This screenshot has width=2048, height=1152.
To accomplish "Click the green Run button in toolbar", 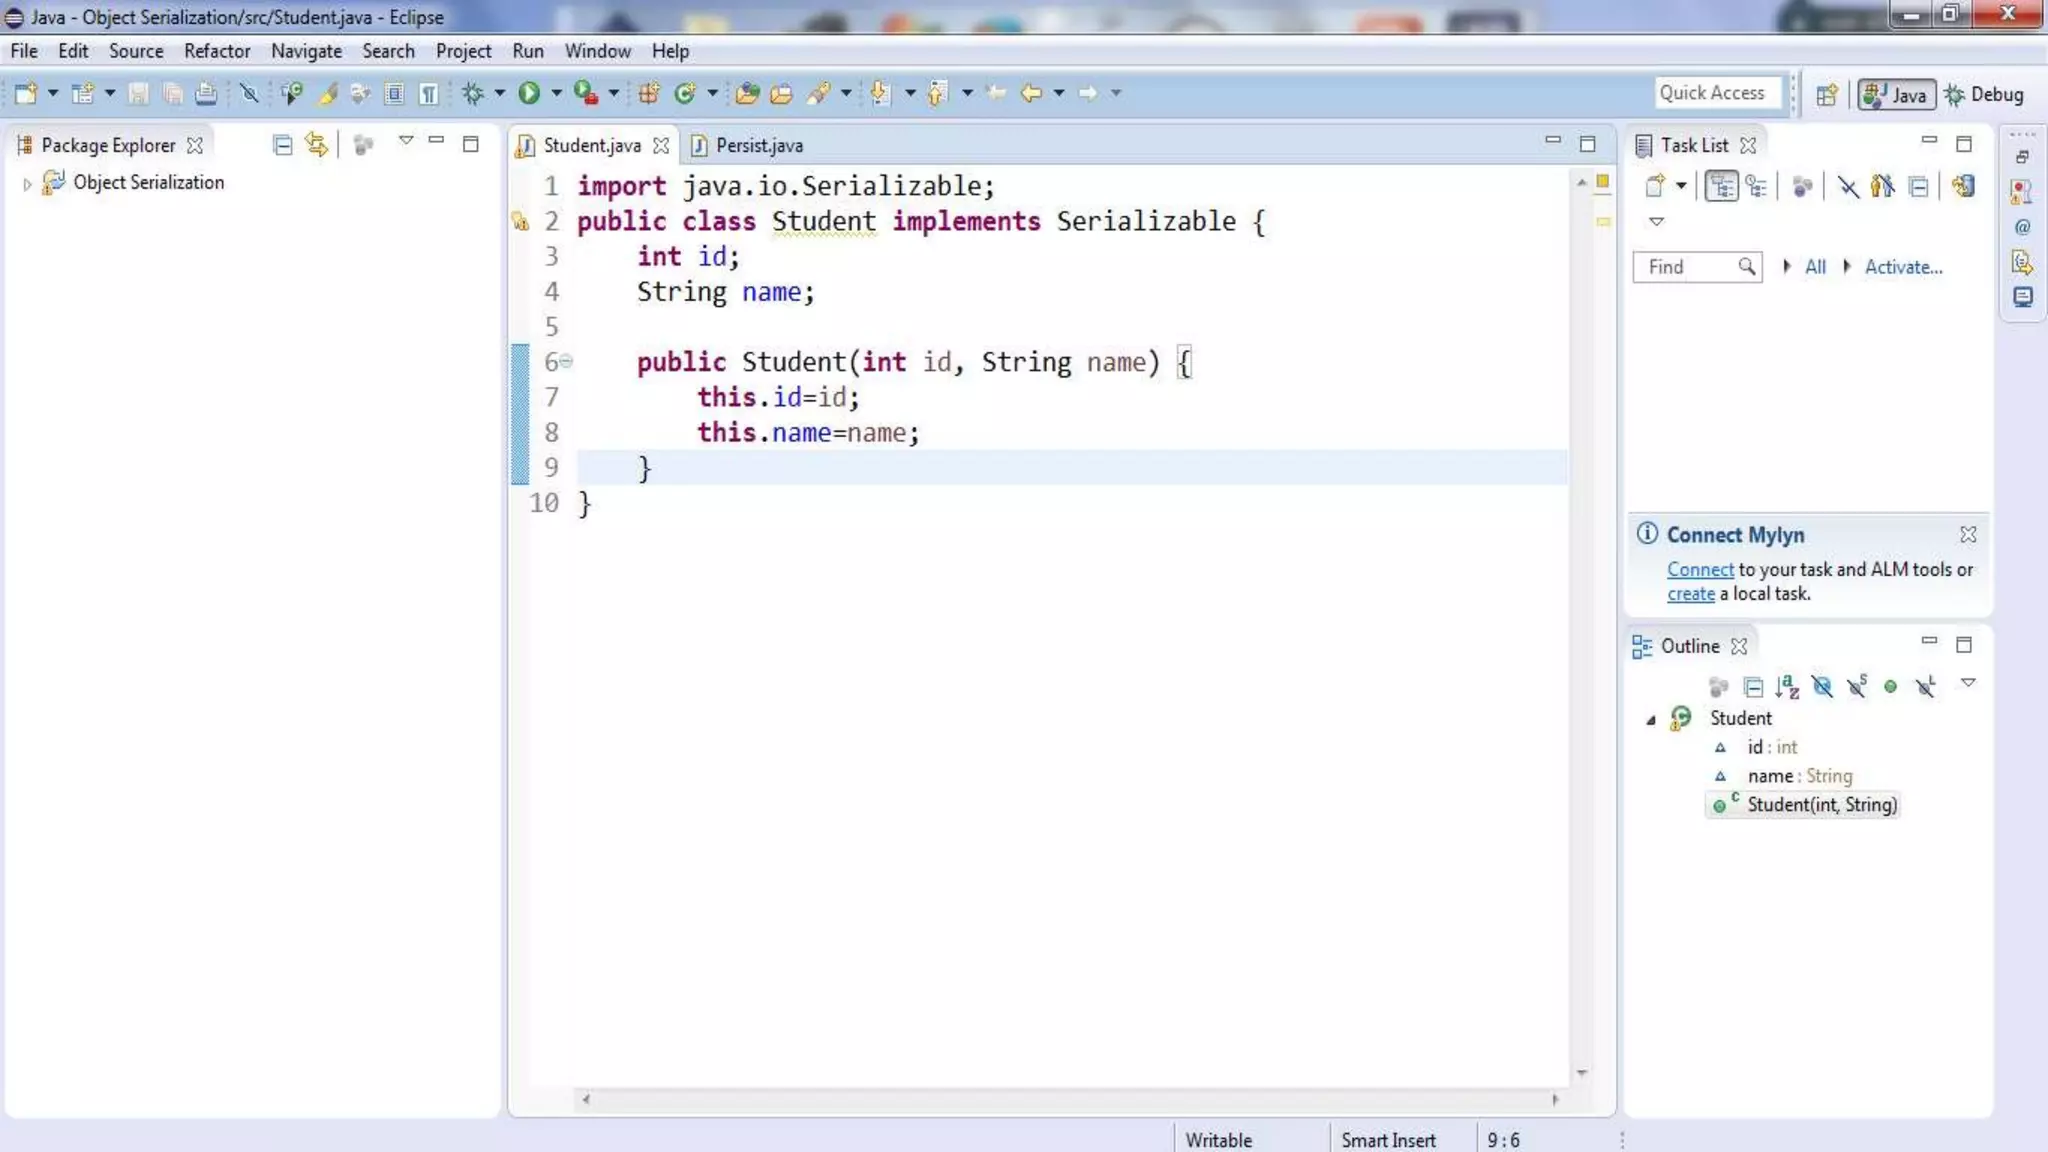I will tap(529, 93).
